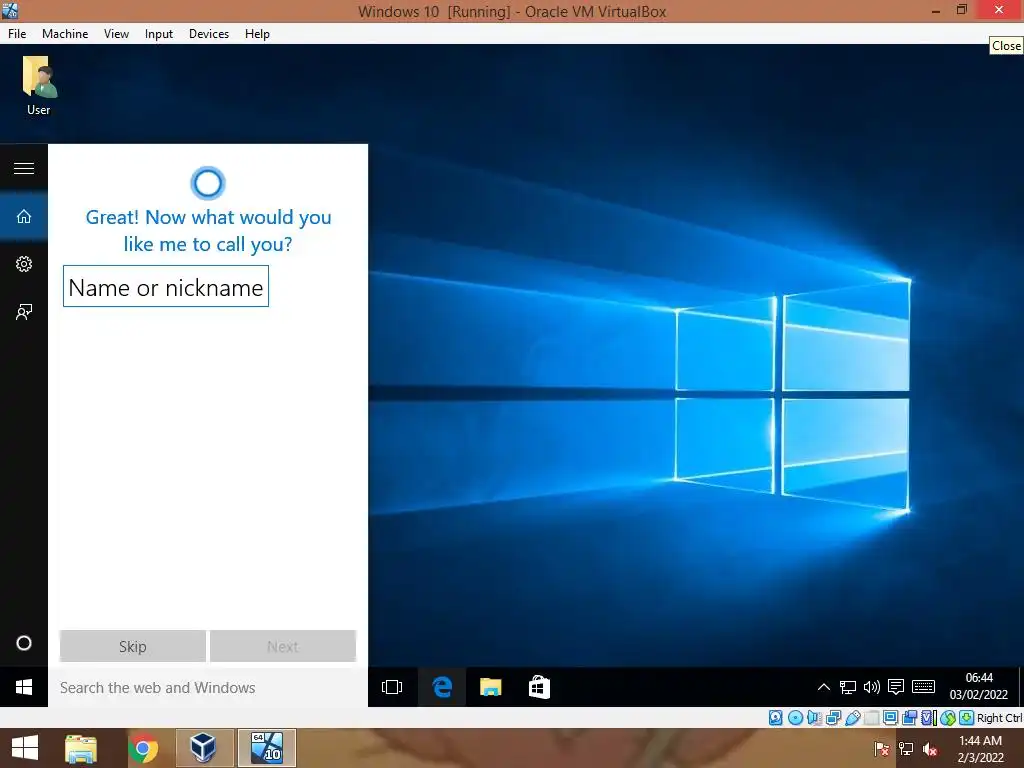Click VirtualBox optical disk indicator
1024x768 pixels.
coord(795,718)
